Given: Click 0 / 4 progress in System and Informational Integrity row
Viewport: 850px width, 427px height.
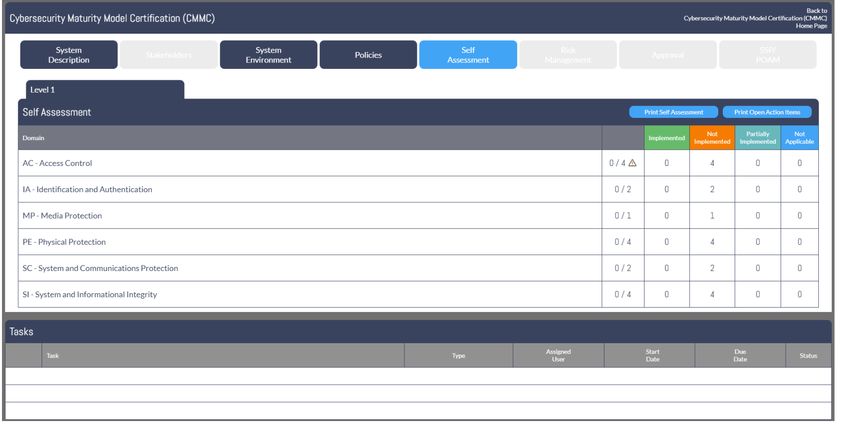Looking at the screenshot, I should pyautogui.click(x=623, y=294).
